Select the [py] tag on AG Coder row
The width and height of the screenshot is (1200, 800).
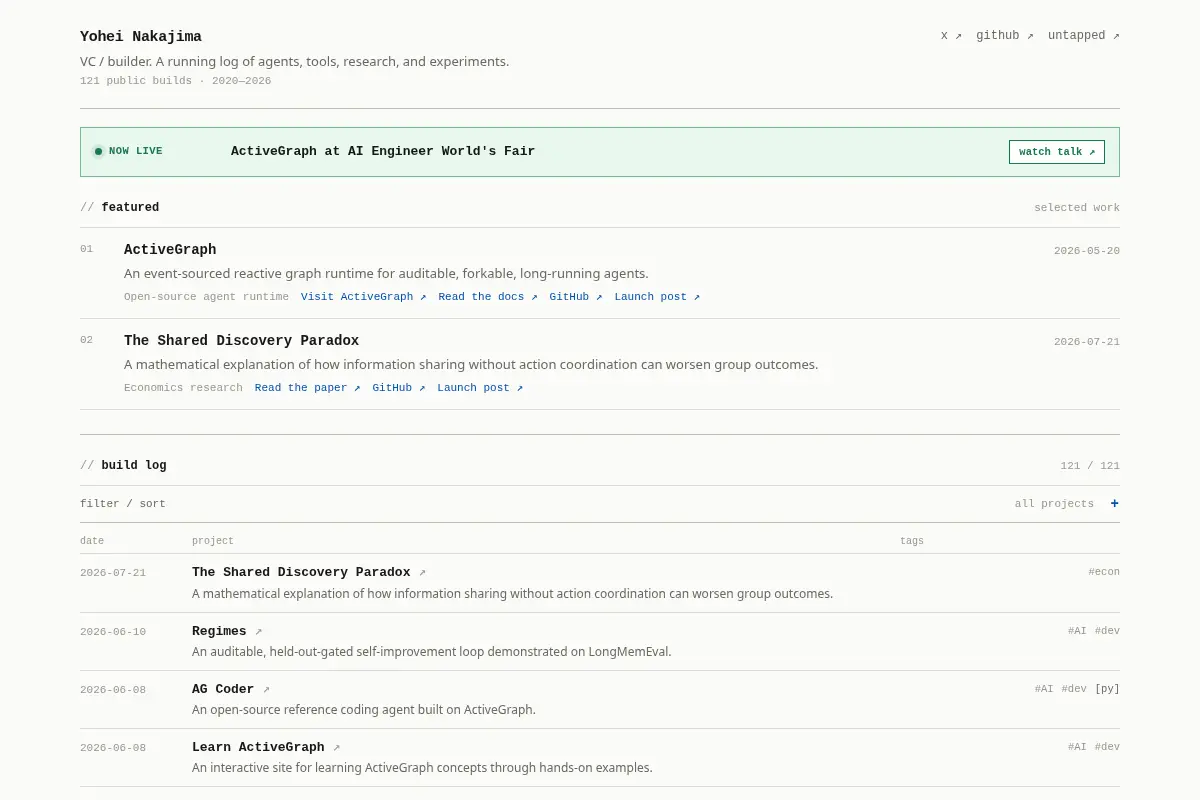click(1107, 689)
